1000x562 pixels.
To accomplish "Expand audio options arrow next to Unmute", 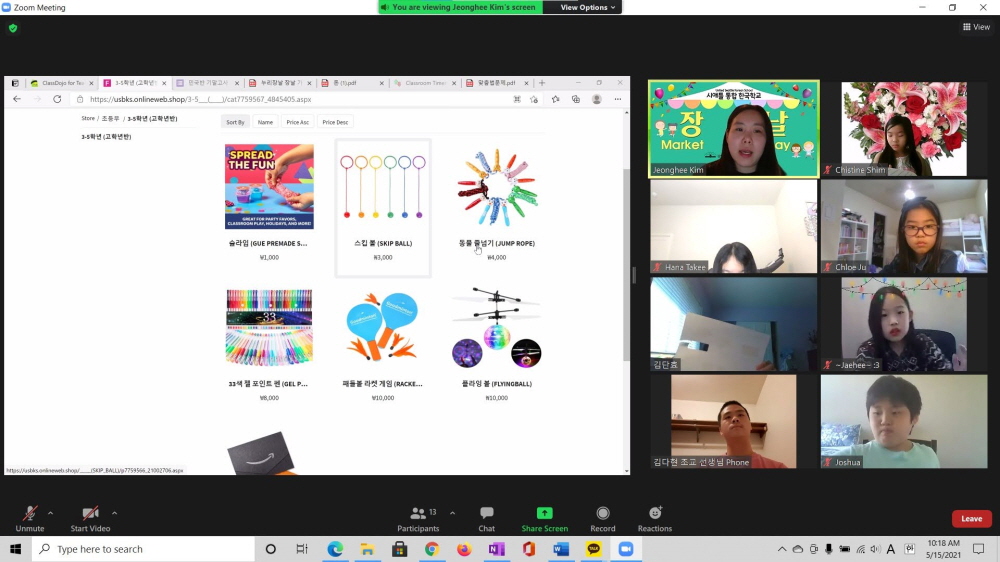I will tap(51, 513).
